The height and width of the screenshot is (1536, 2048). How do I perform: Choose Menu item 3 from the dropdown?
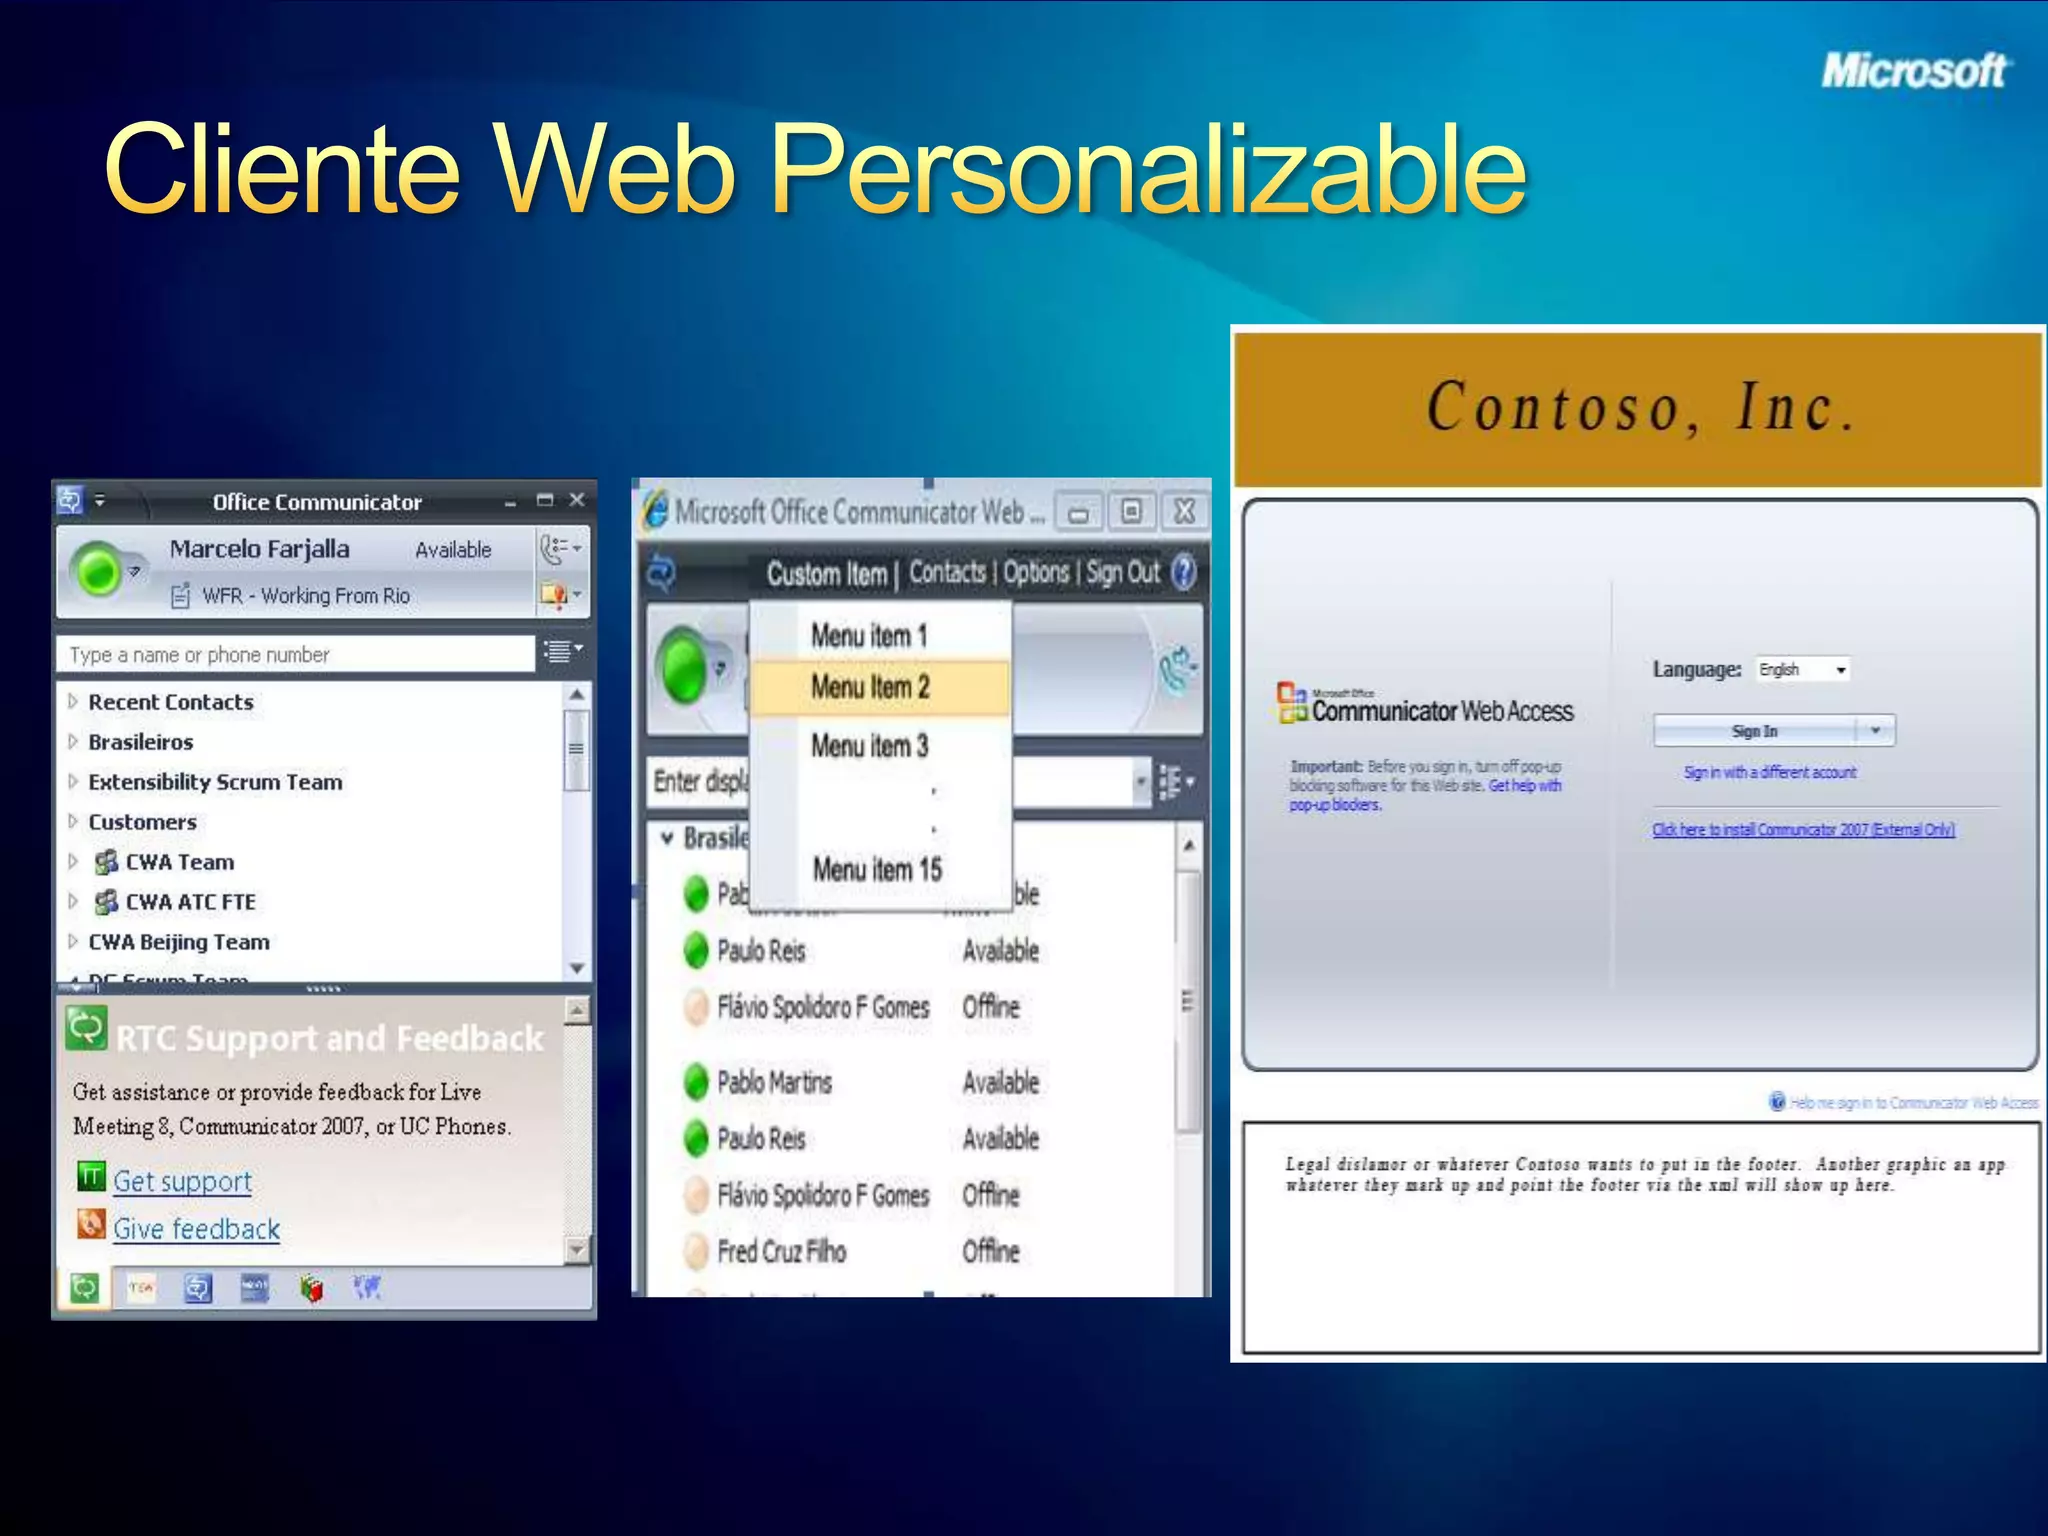click(x=880, y=745)
